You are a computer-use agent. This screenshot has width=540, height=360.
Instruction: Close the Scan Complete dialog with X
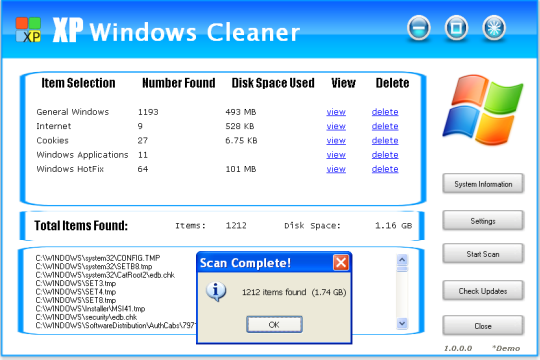[341, 263]
